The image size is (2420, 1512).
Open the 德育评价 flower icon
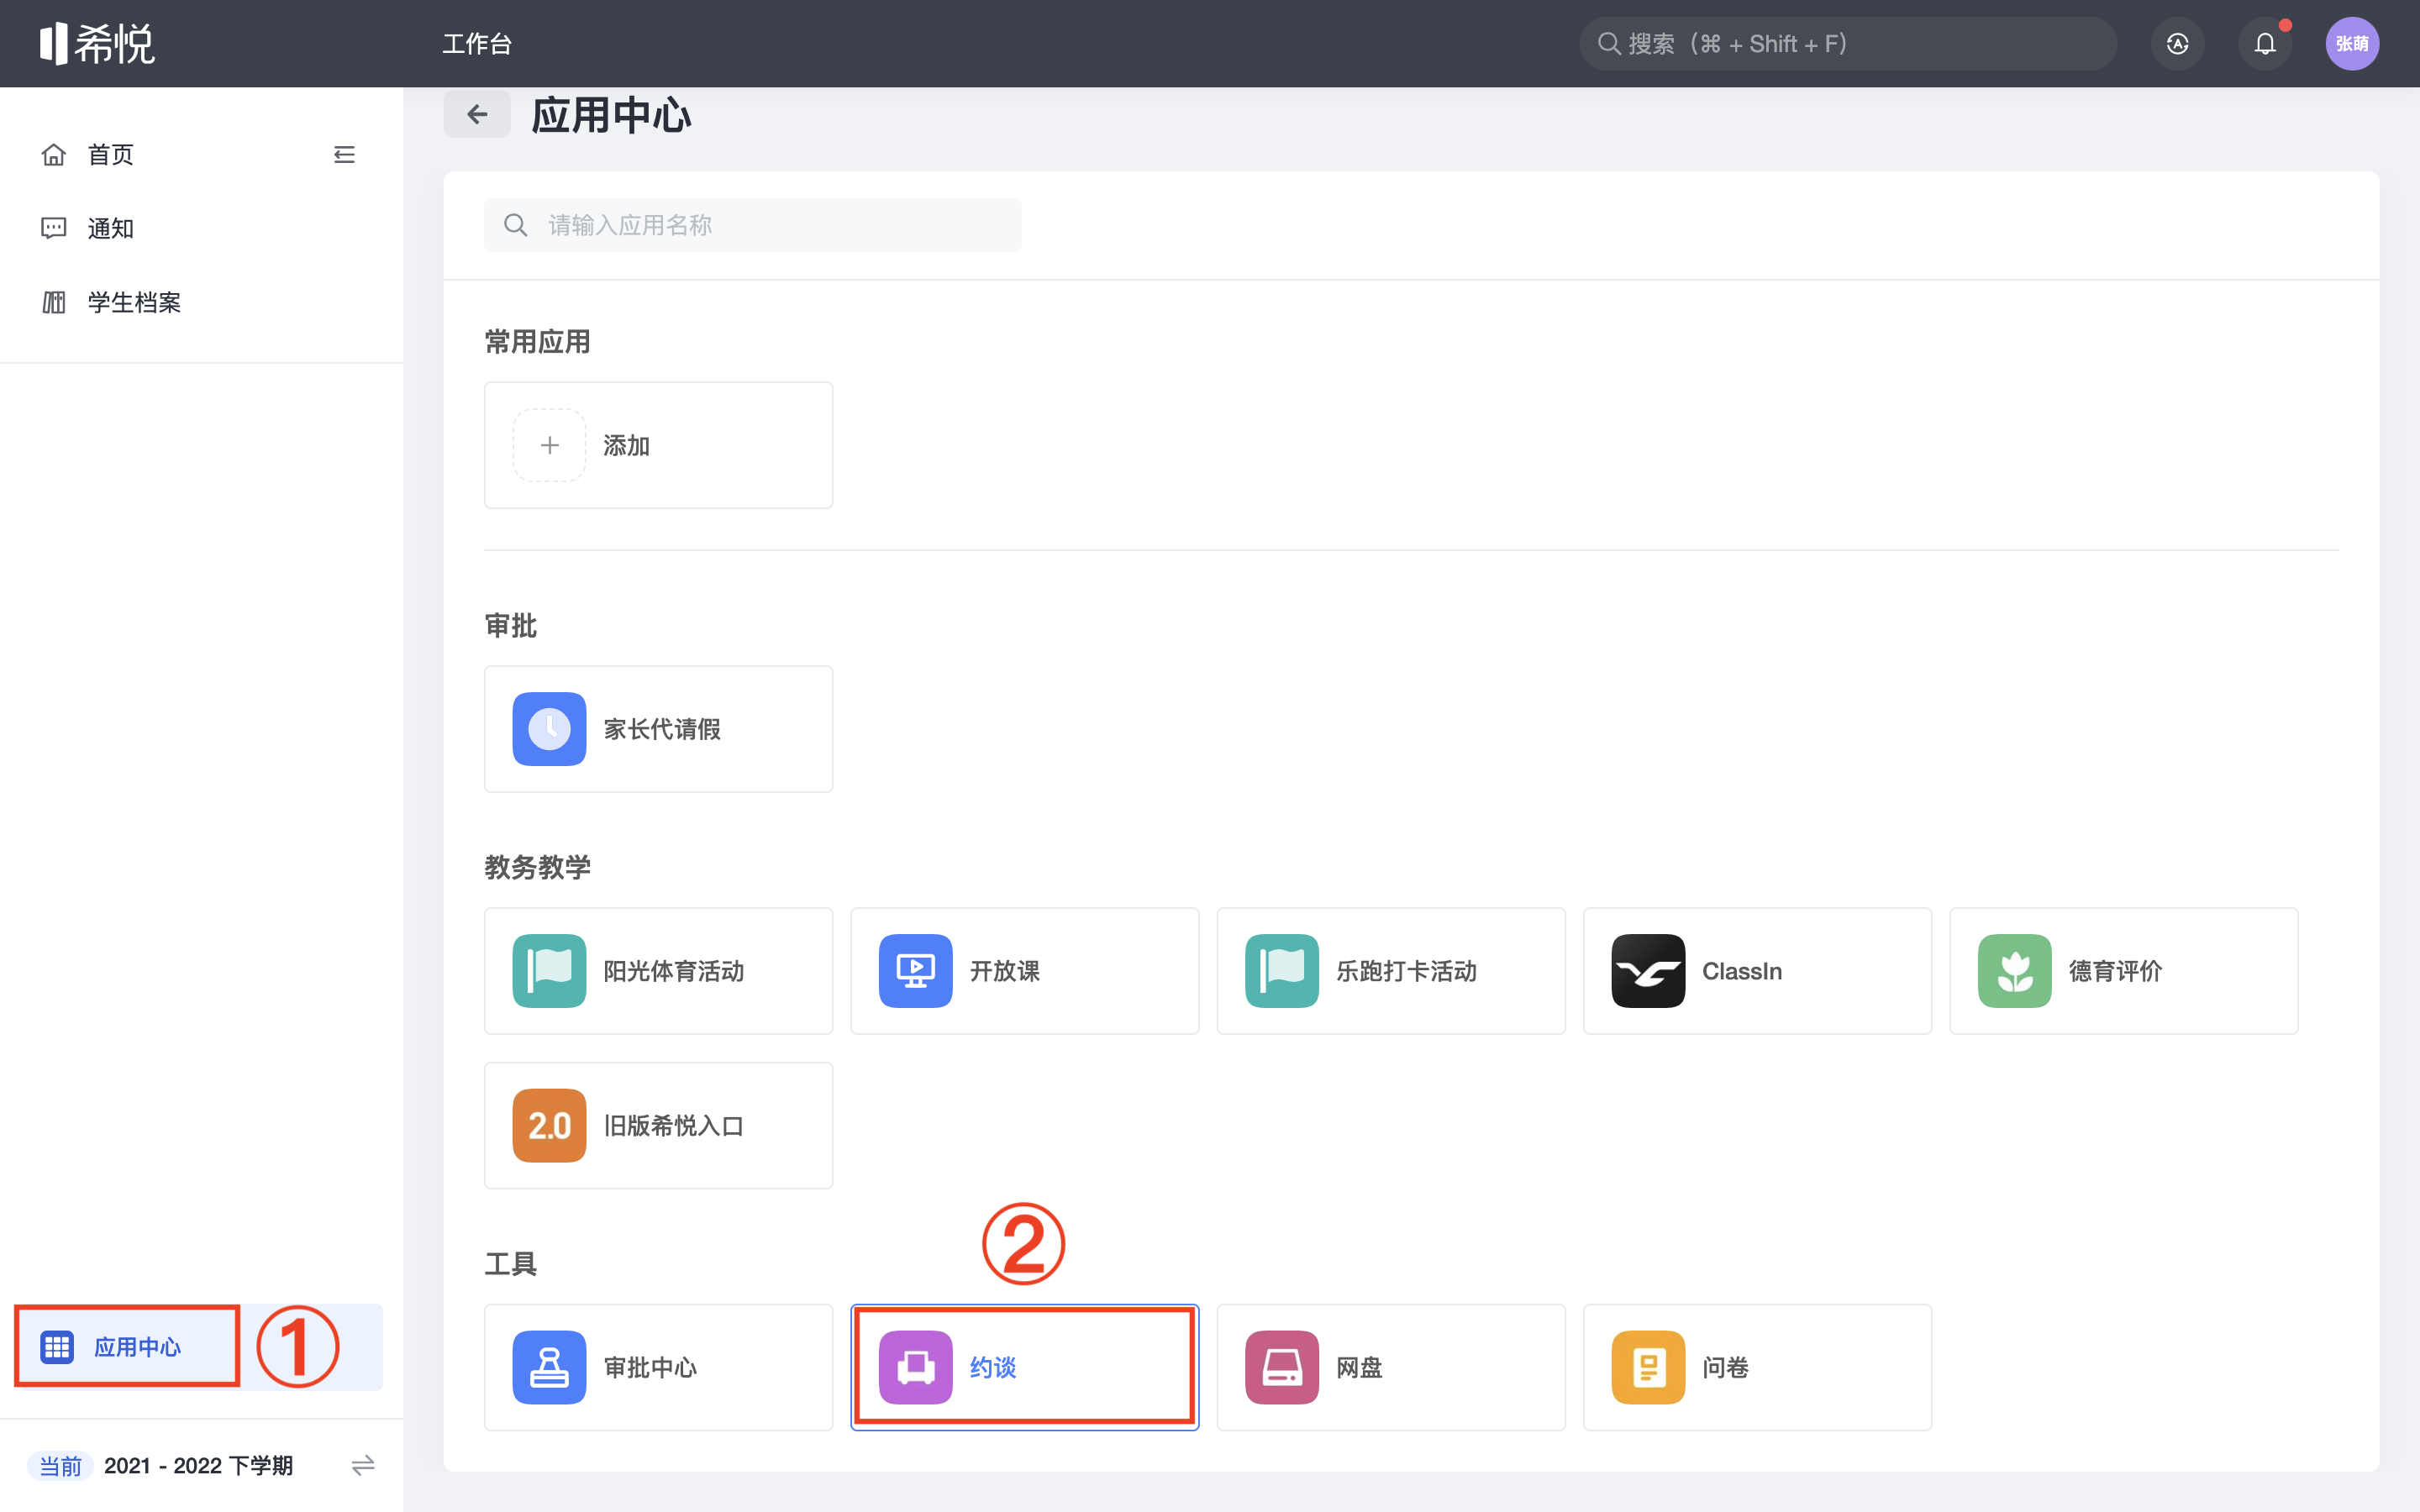(2015, 971)
